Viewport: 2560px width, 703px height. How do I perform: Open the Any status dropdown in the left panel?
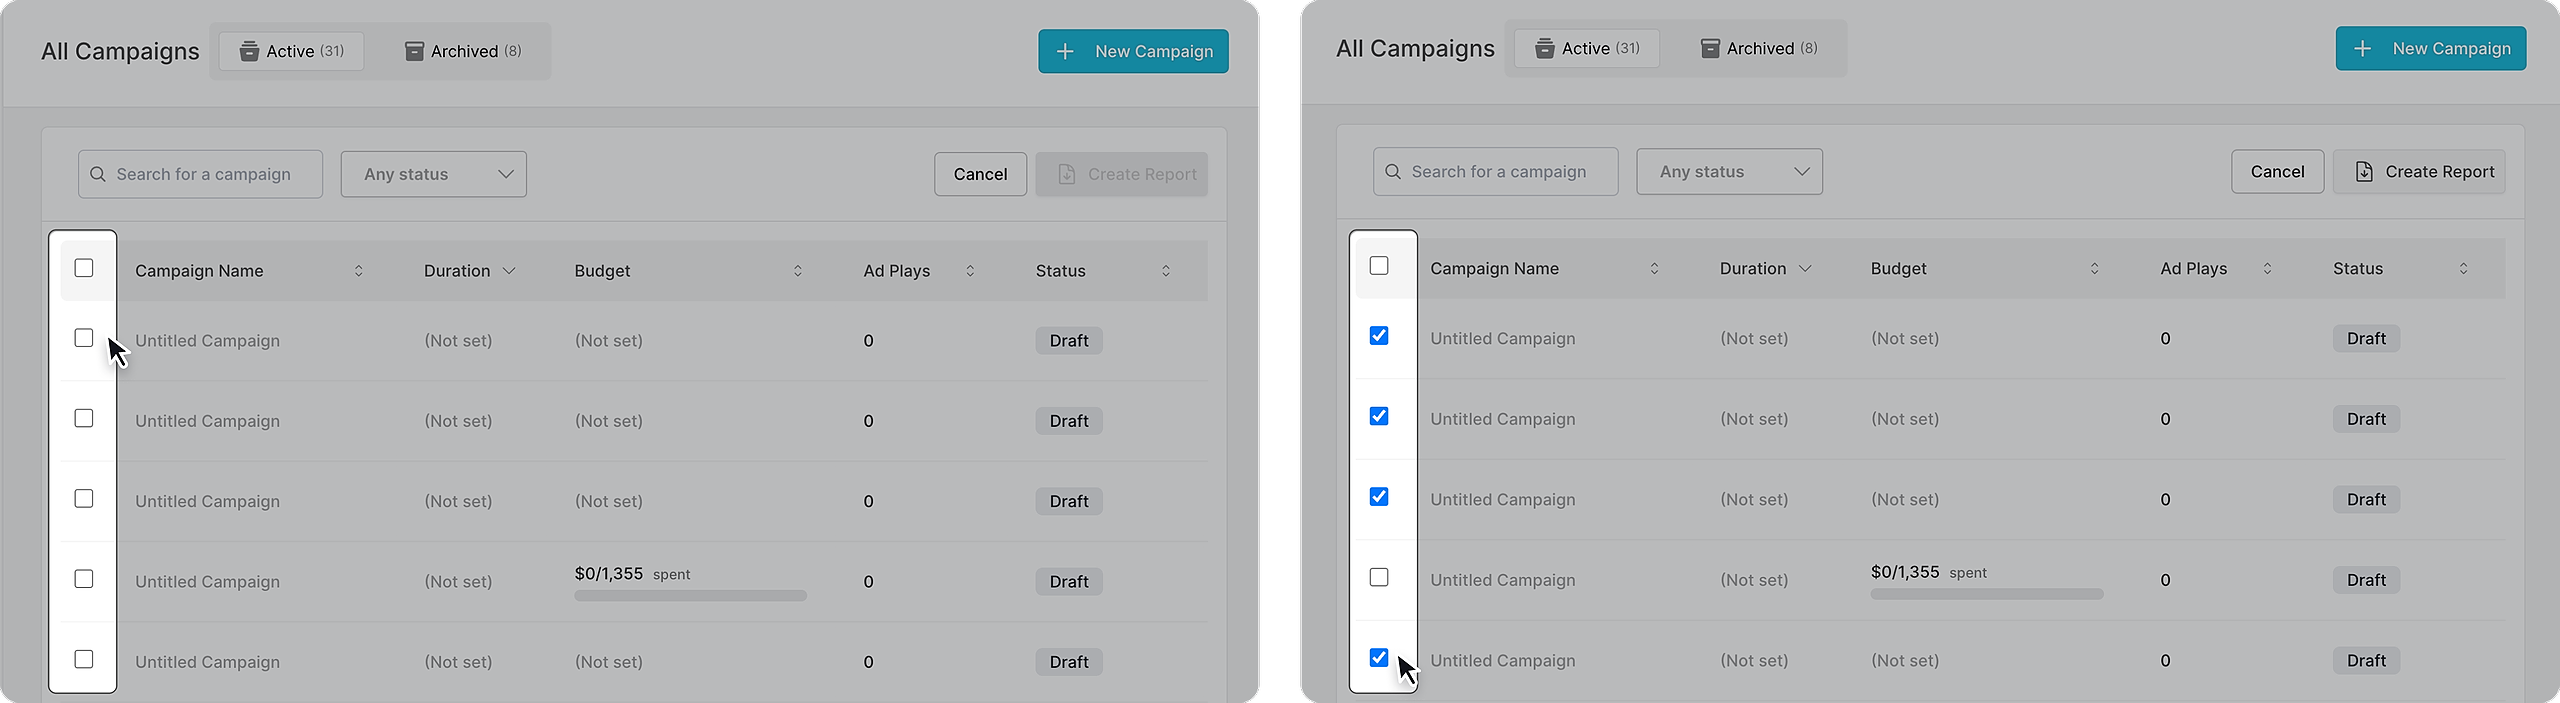click(433, 174)
